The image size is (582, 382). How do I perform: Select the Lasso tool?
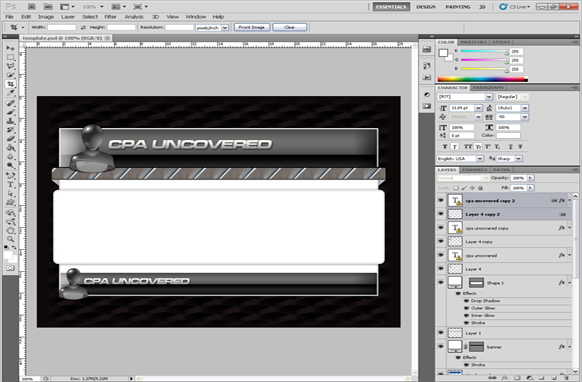[x=10, y=66]
